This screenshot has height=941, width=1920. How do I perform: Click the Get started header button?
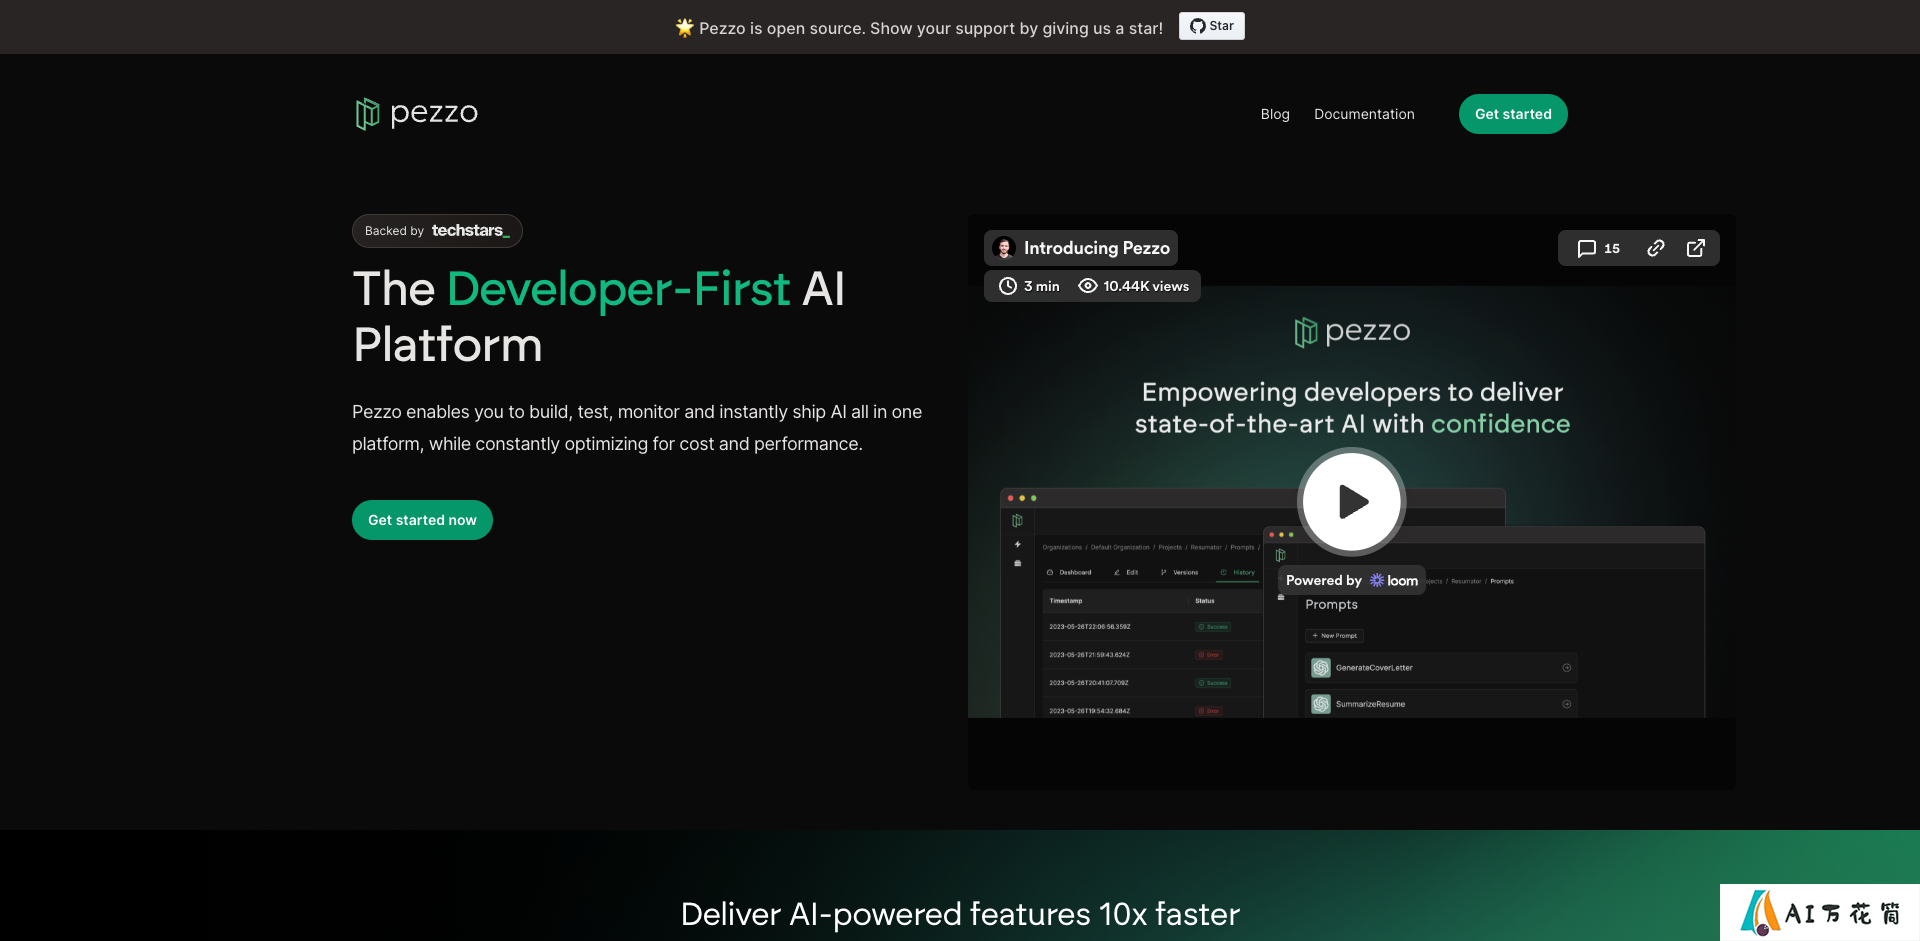1513,114
